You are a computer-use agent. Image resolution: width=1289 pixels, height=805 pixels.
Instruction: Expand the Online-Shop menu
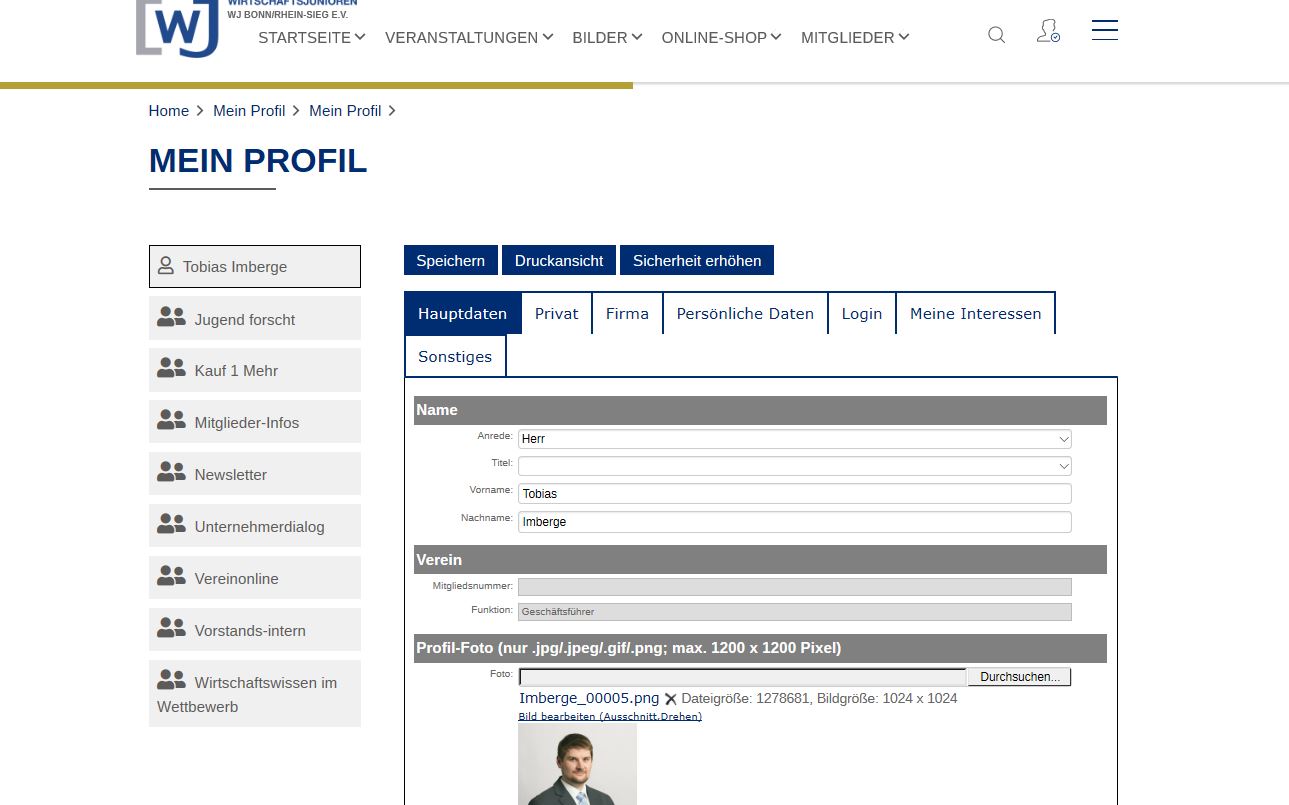click(x=721, y=37)
